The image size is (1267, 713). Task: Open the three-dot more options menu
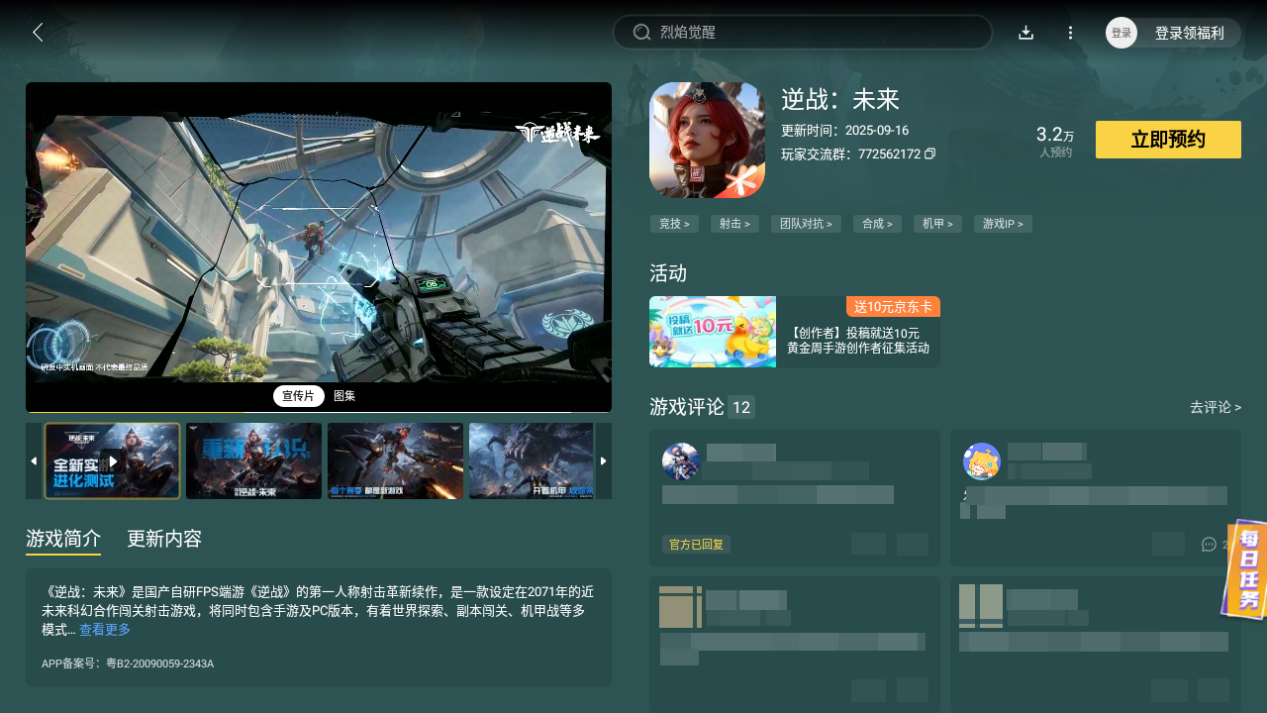1070,33
